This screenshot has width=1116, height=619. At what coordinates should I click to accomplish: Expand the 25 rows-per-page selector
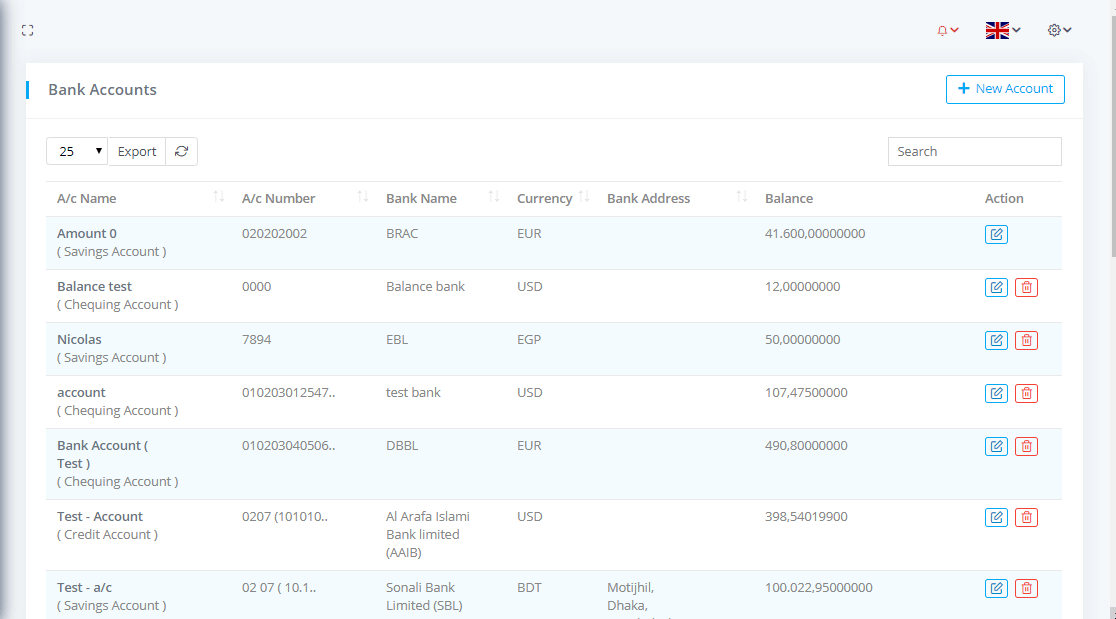click(77, 151)
